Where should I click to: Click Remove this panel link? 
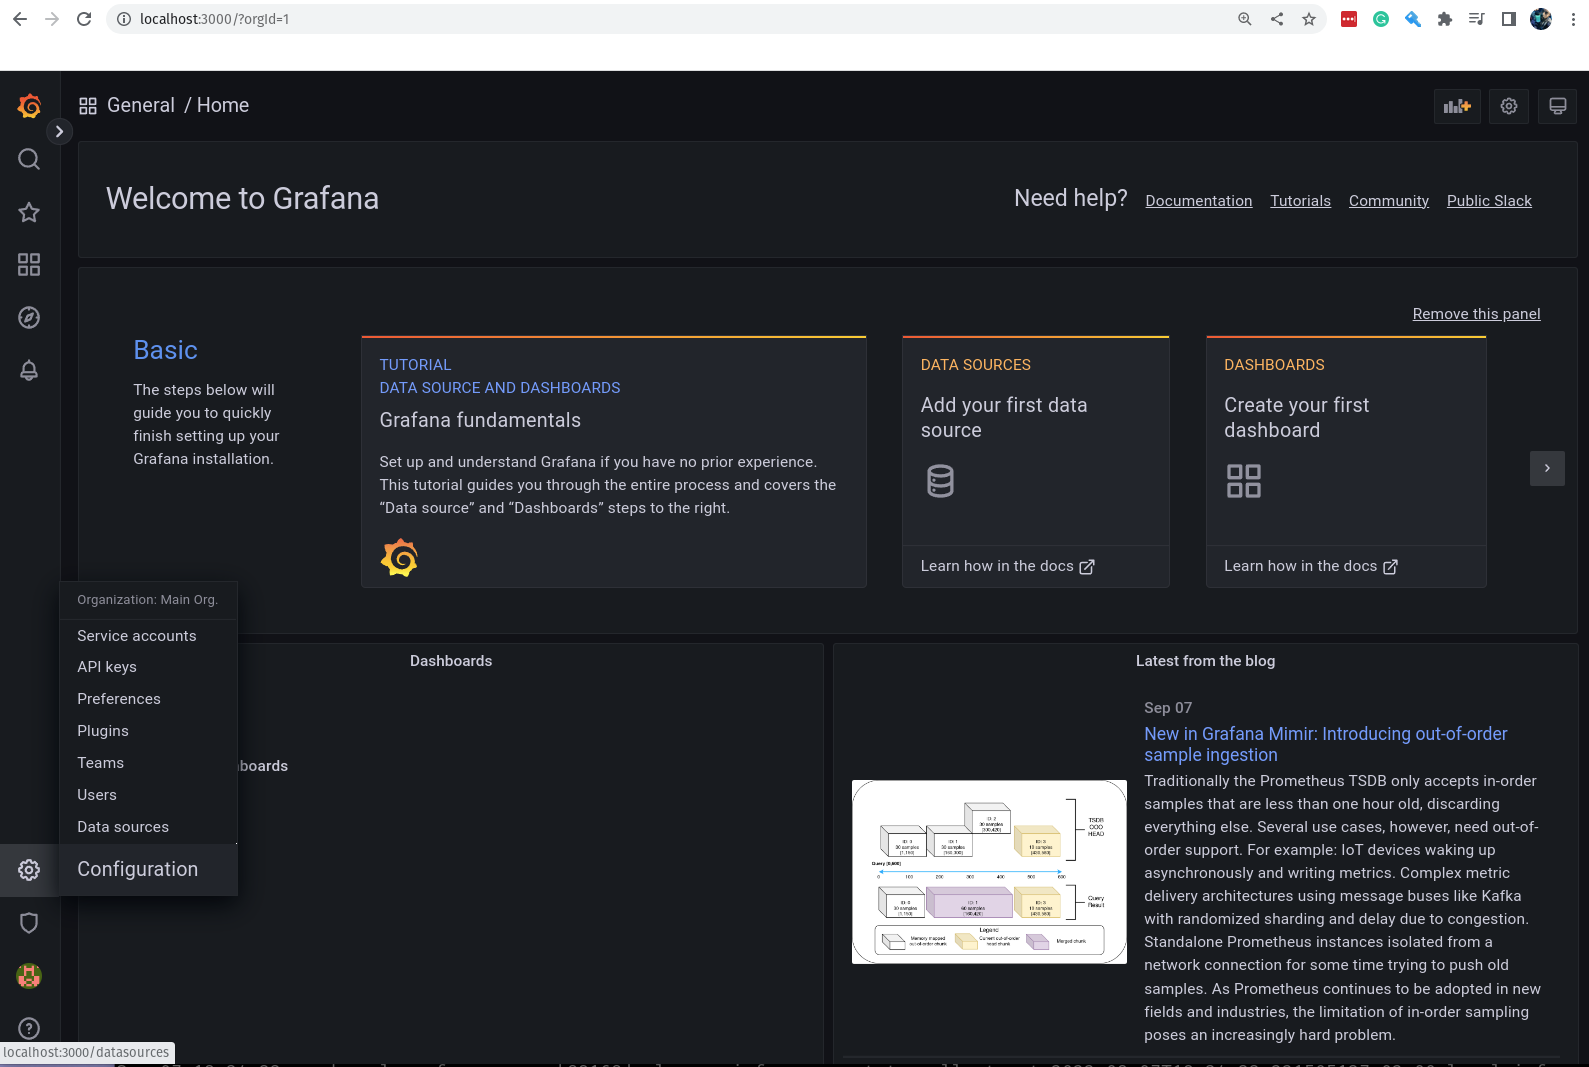click(1476, 314)
